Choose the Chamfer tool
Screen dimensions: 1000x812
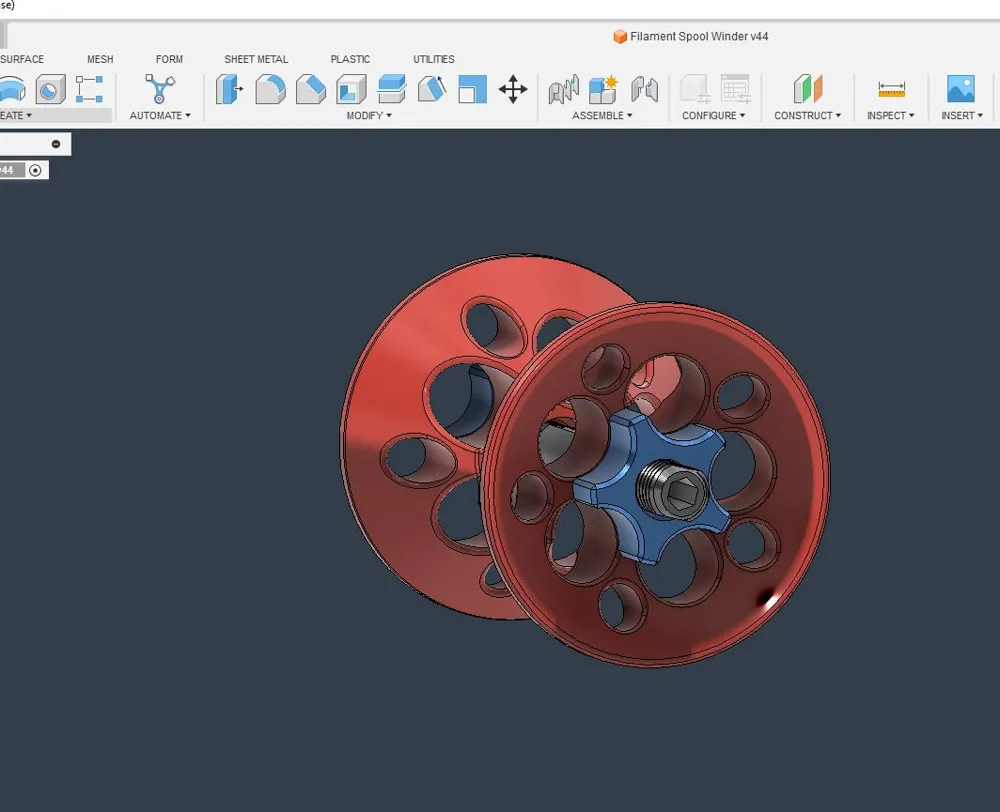coord(311,90)
